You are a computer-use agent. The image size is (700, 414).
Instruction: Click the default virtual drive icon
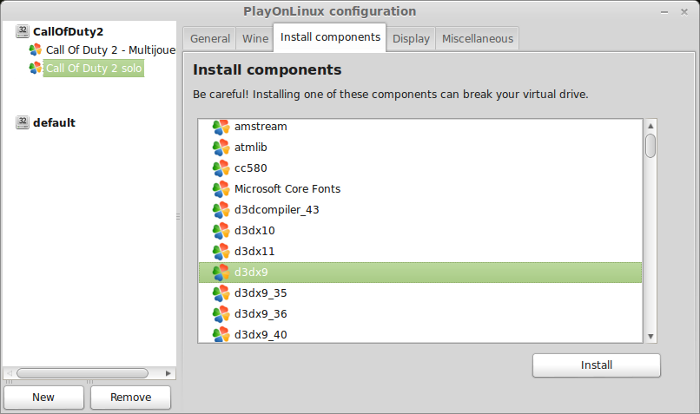(22, 122)
